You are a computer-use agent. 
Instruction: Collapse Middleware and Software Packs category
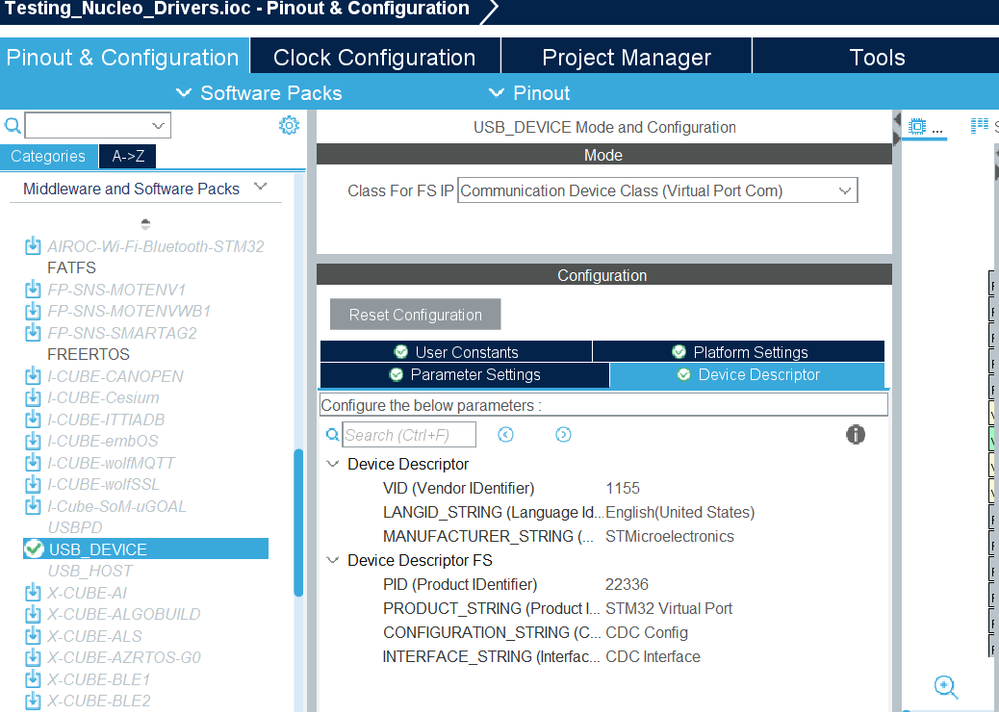click(x=261, y=187)
